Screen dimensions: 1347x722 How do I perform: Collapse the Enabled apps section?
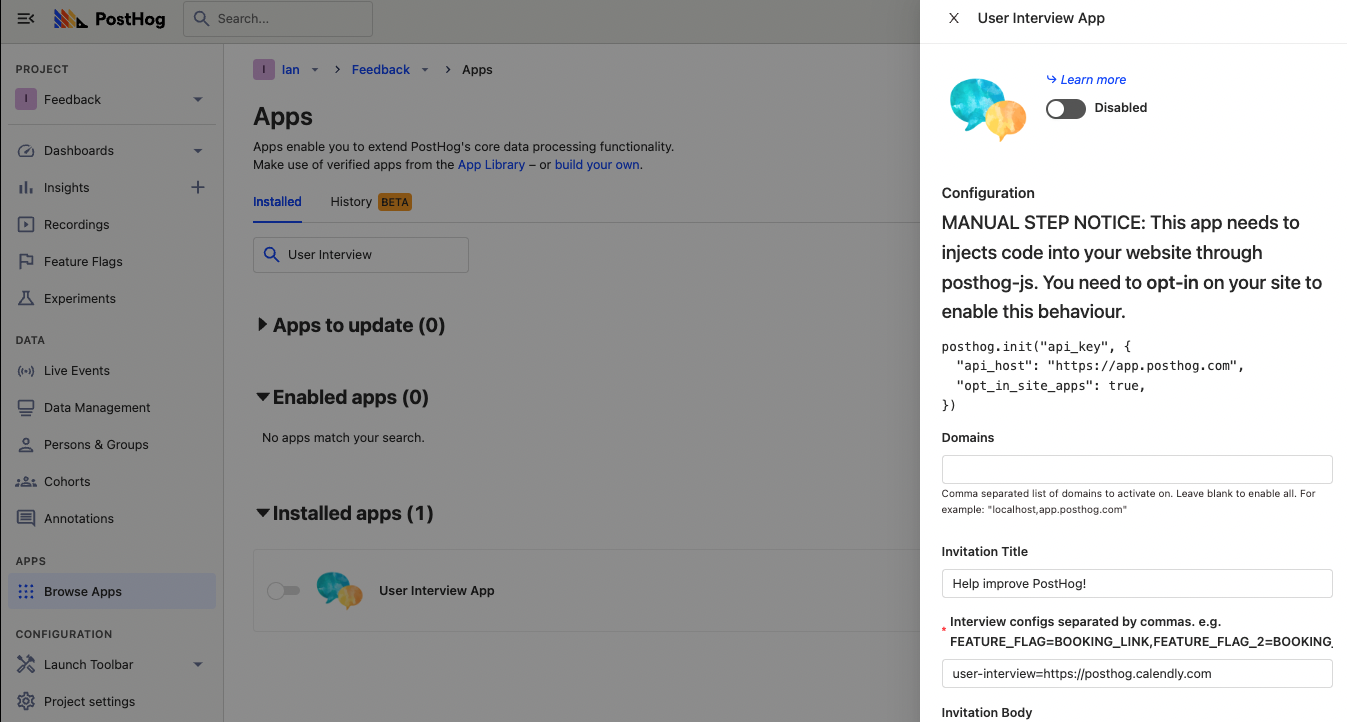coord(263,397)
